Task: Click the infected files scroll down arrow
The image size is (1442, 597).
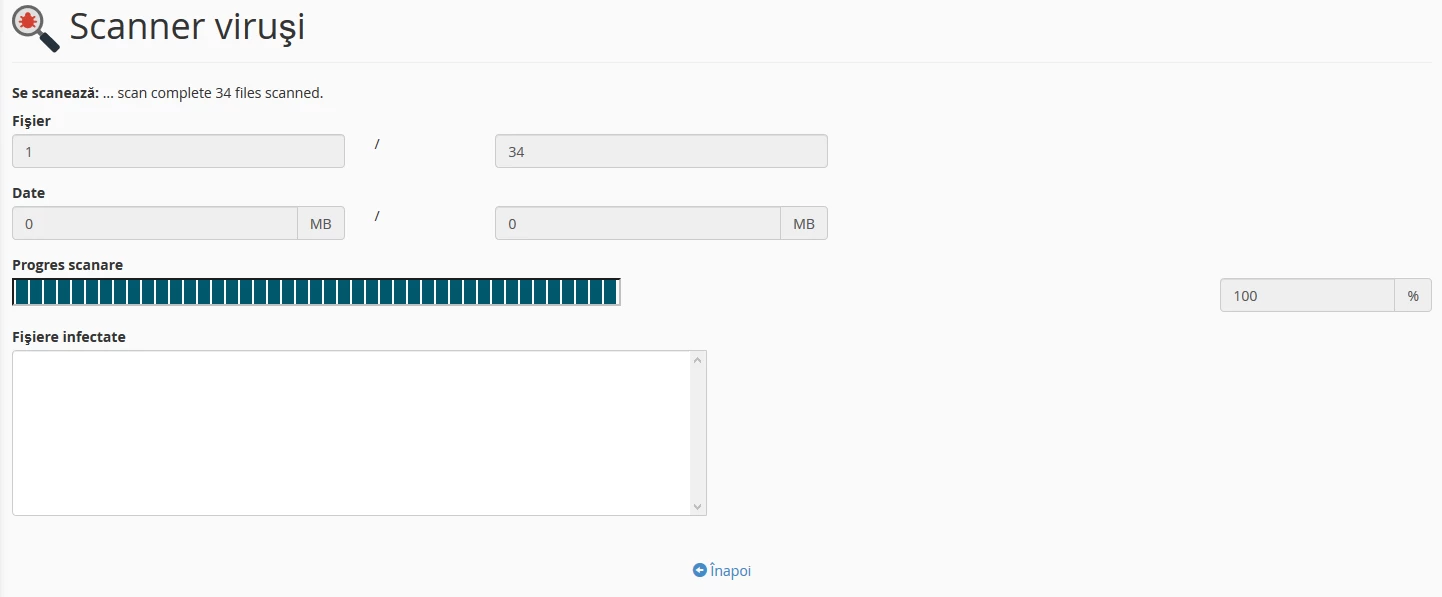Action: point(698,507)
